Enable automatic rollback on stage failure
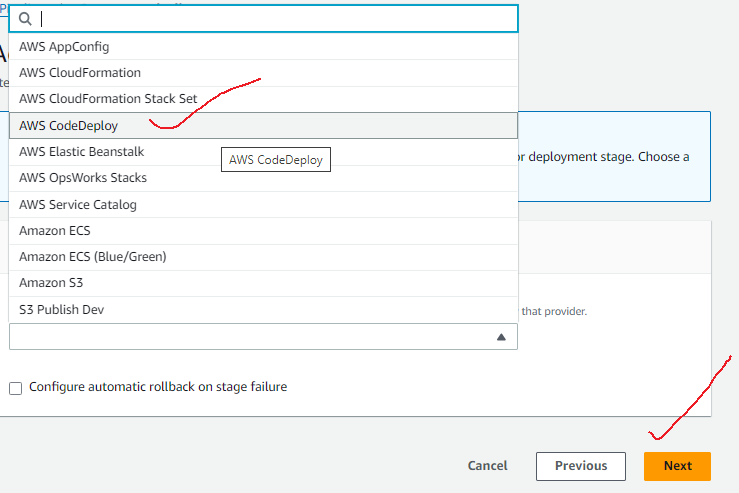Image resolution: width=739 pixels, height=493 pixels. [16, 388]
